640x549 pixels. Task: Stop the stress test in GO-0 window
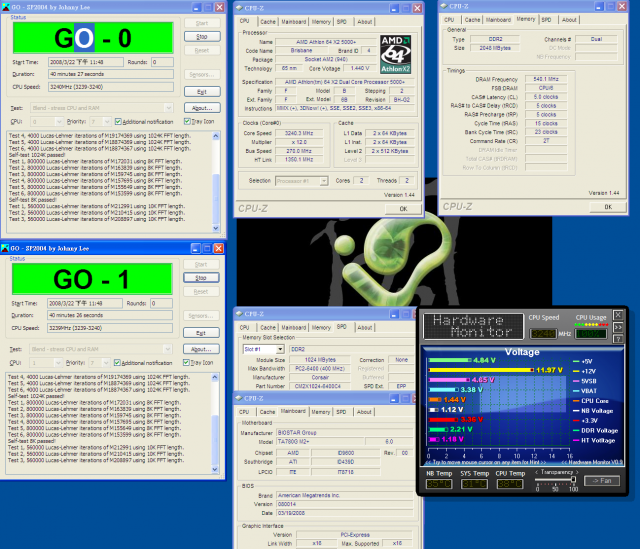(x=202, y=36)
